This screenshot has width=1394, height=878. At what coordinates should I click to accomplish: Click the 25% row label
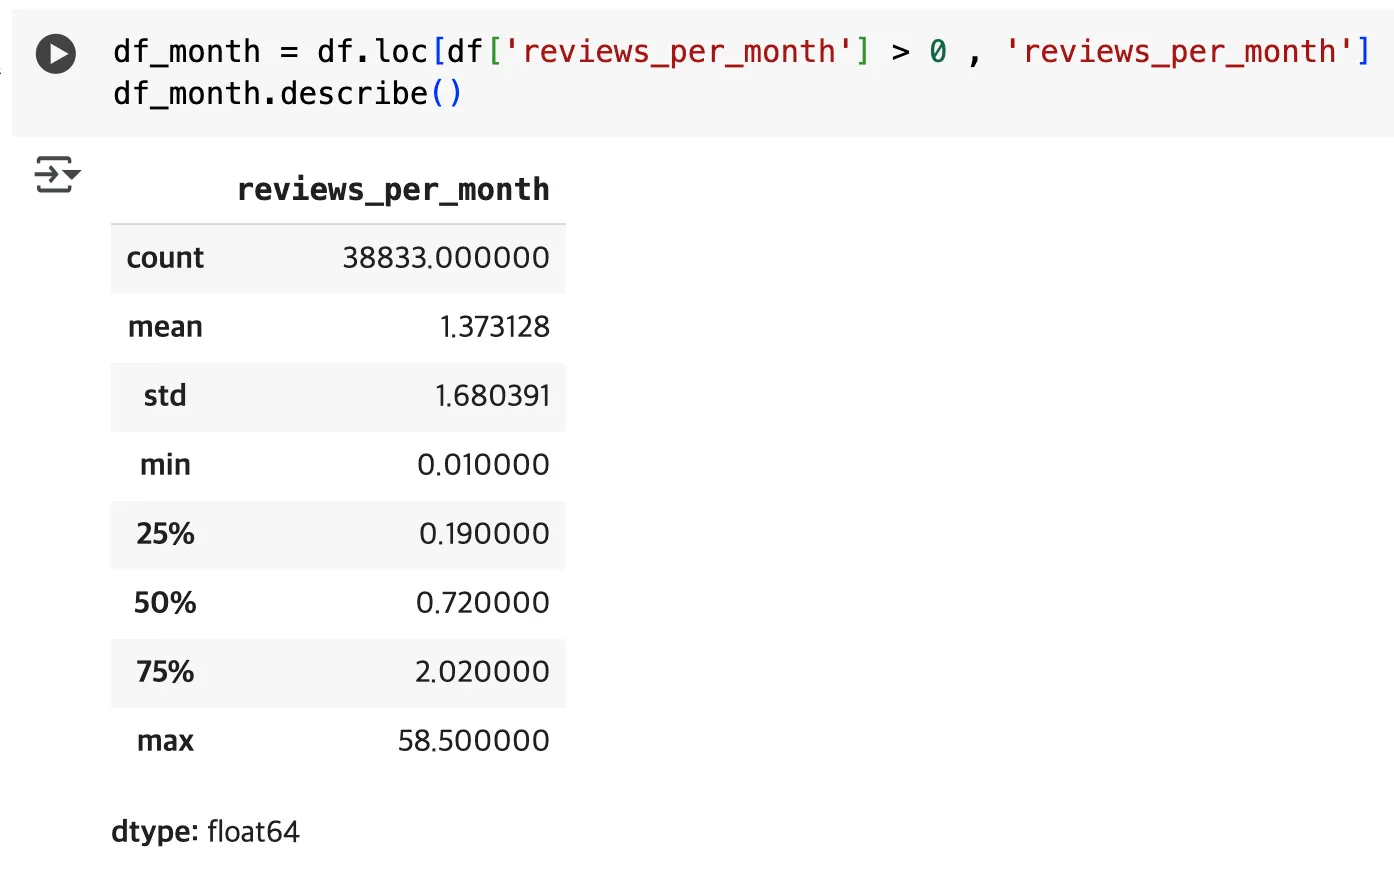pyautogui.click(x=165, y=534)
